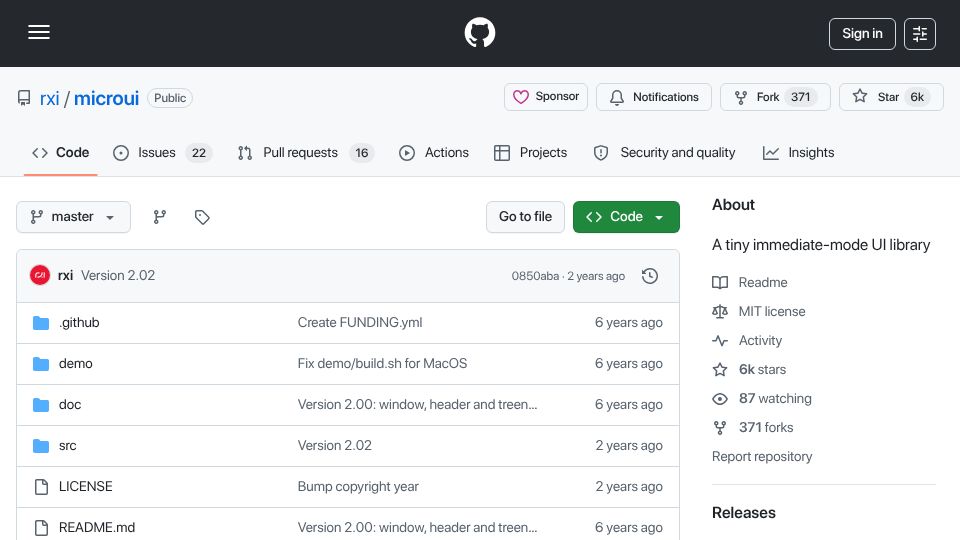Click the Pull requests count badge 16

point(362,153)
